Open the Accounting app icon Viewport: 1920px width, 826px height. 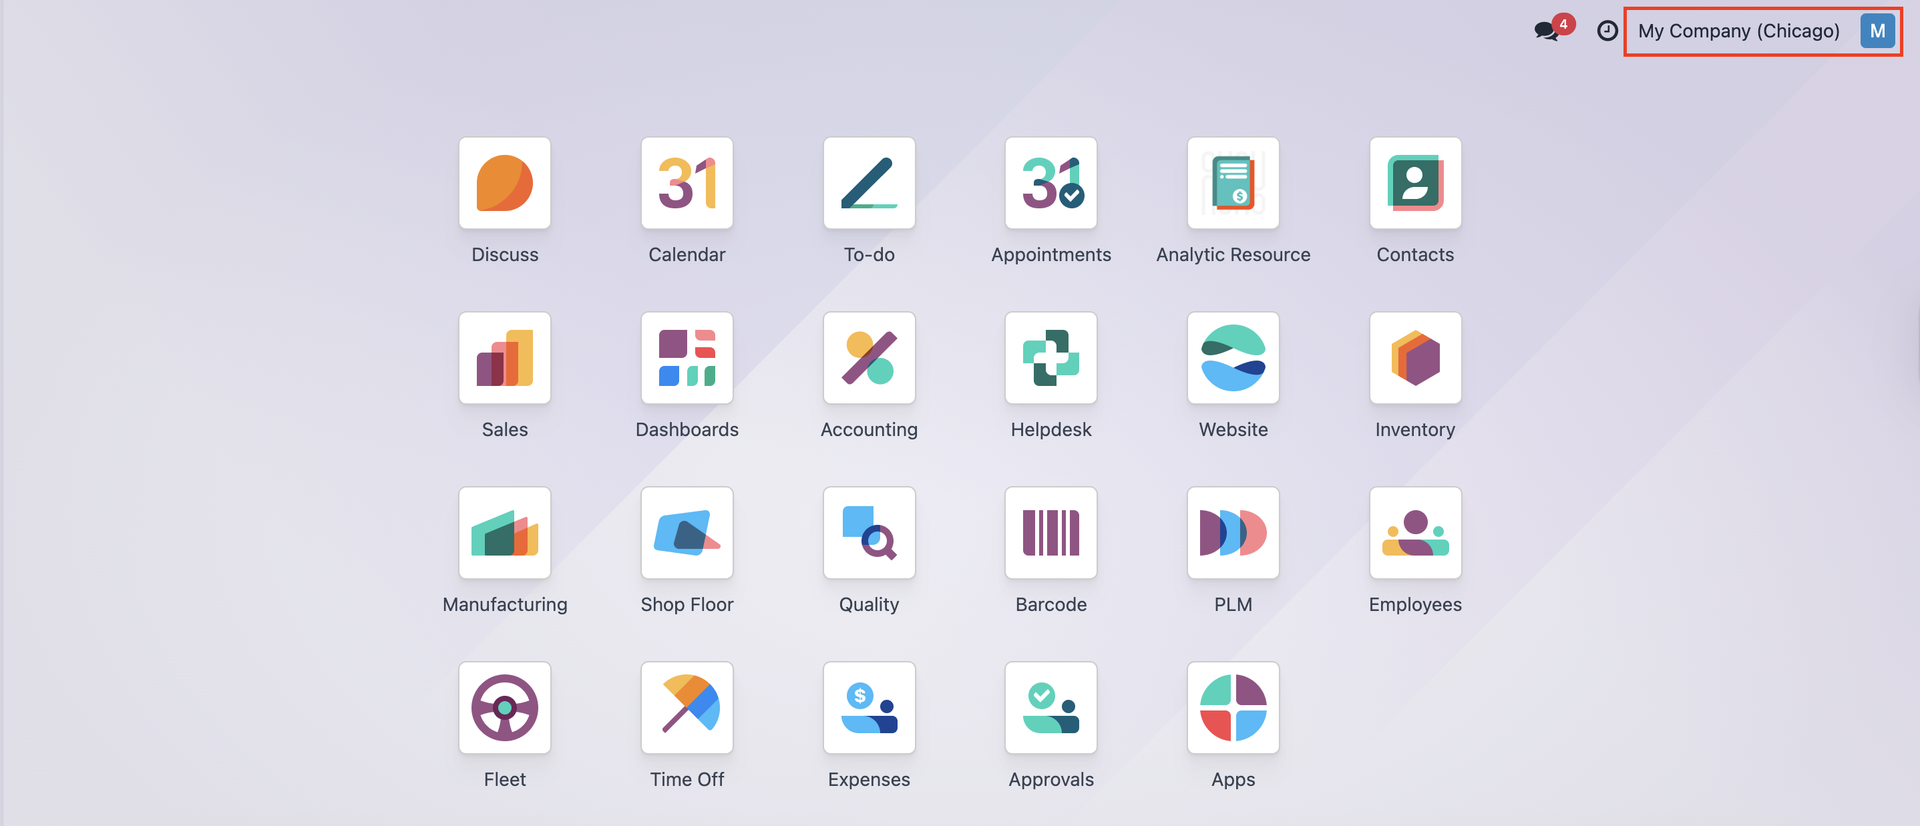[x=868, y=359]
